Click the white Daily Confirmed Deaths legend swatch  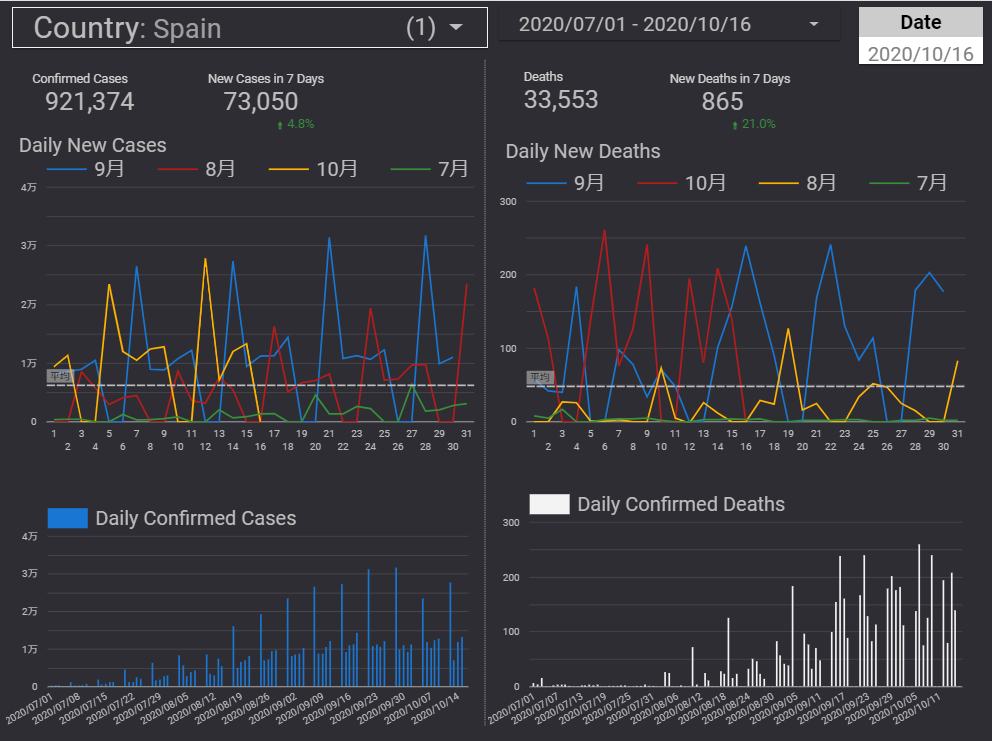[x=549, y=504]
